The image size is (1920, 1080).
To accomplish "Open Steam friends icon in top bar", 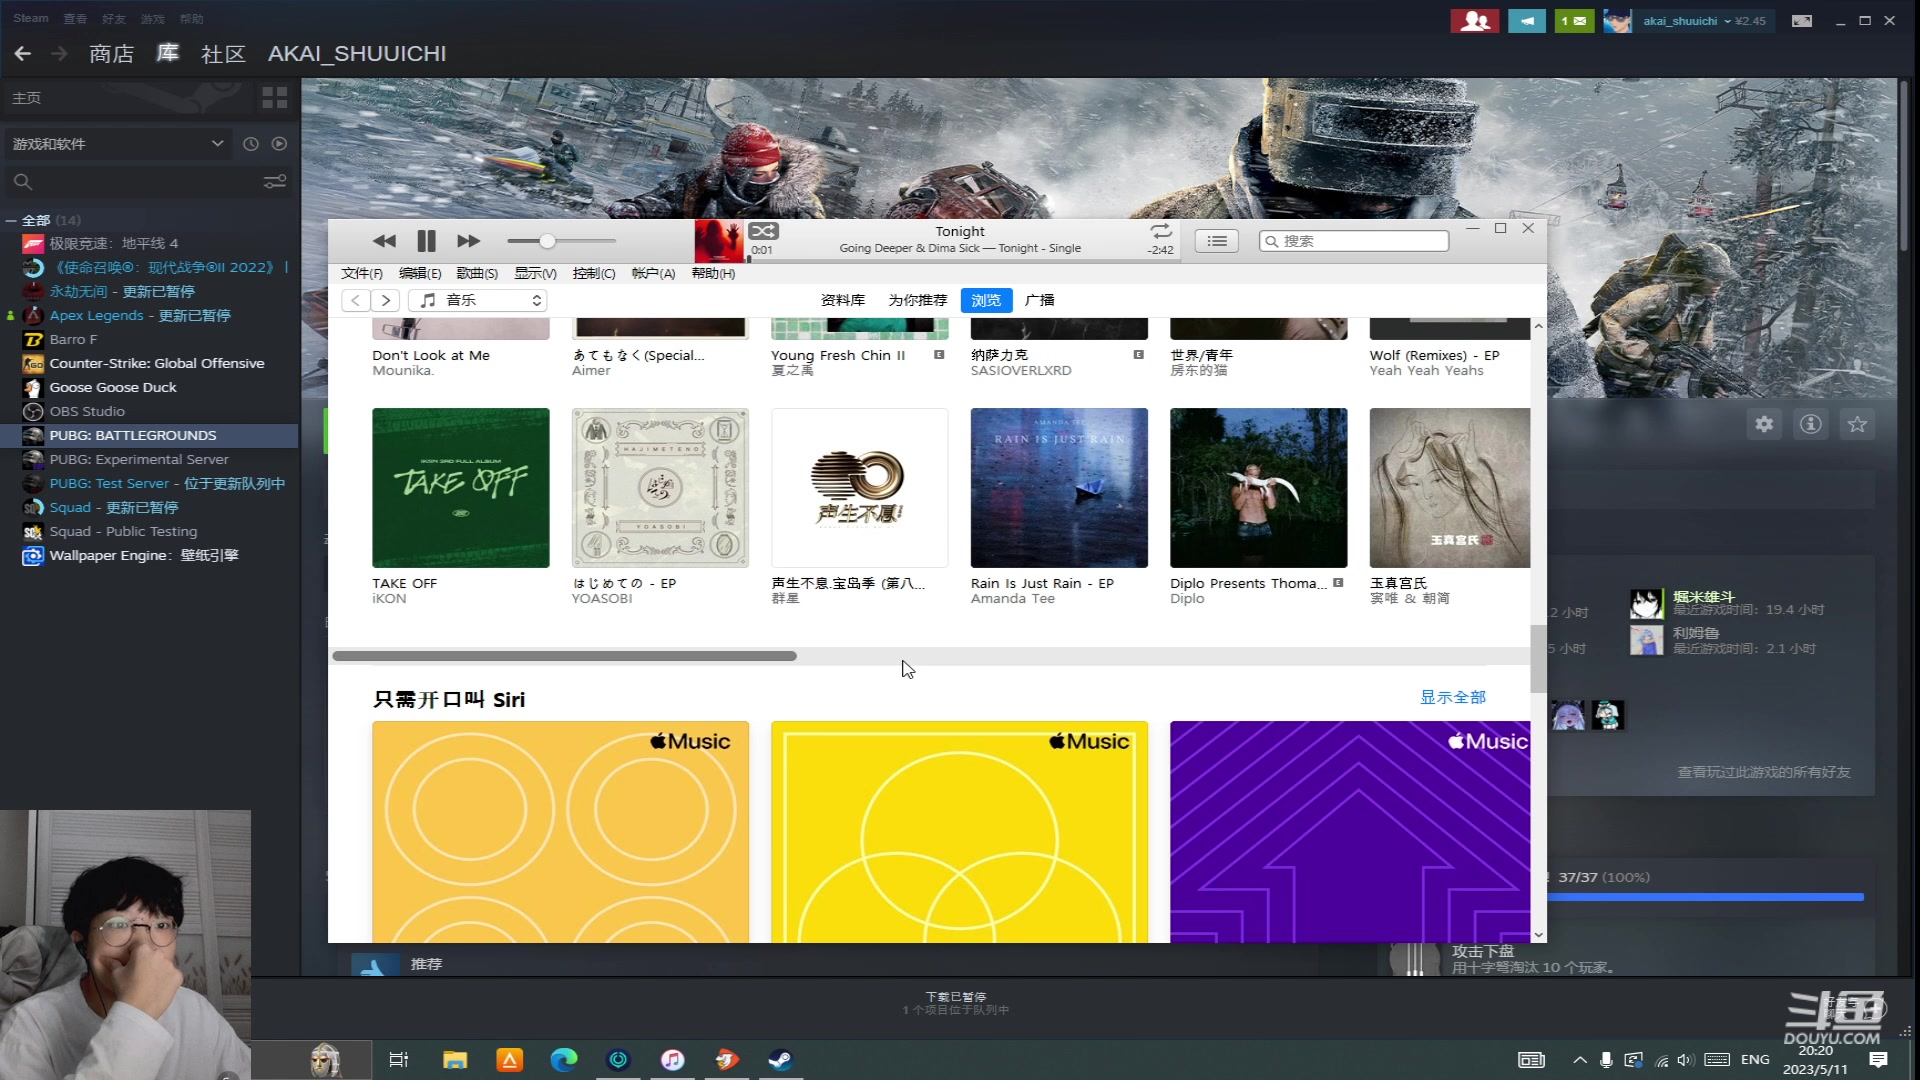I will 1474,20.
